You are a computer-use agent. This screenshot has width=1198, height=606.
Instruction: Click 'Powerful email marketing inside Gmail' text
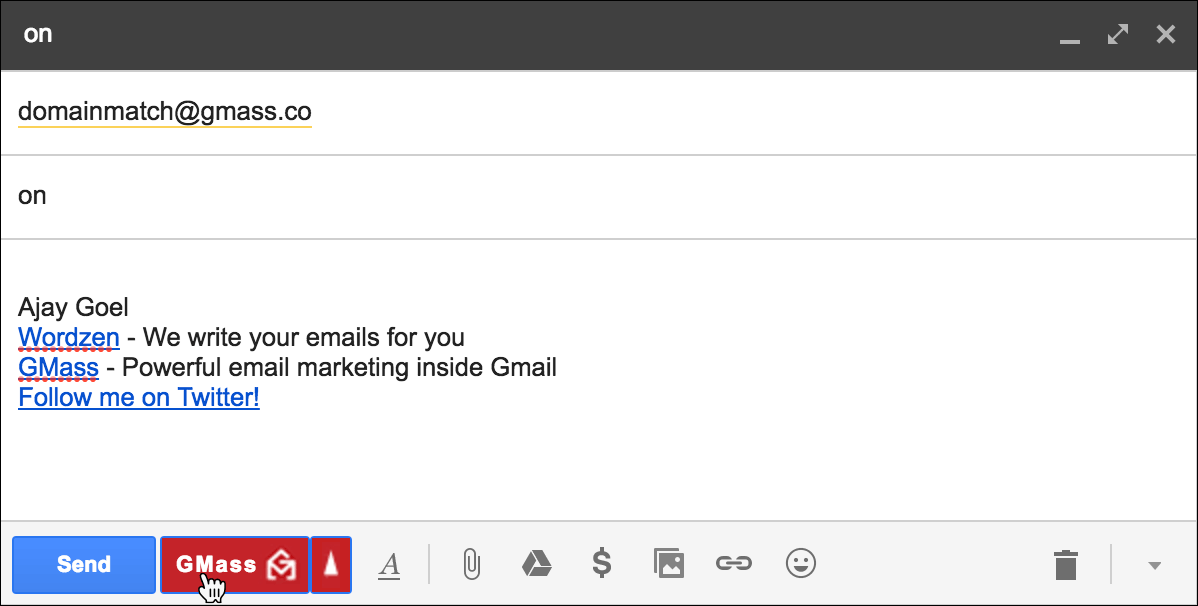pyautogui.click(x=339, y=368)
